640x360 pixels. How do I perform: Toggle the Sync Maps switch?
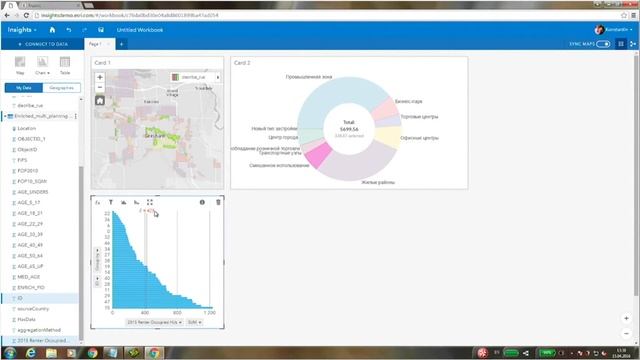603,44
